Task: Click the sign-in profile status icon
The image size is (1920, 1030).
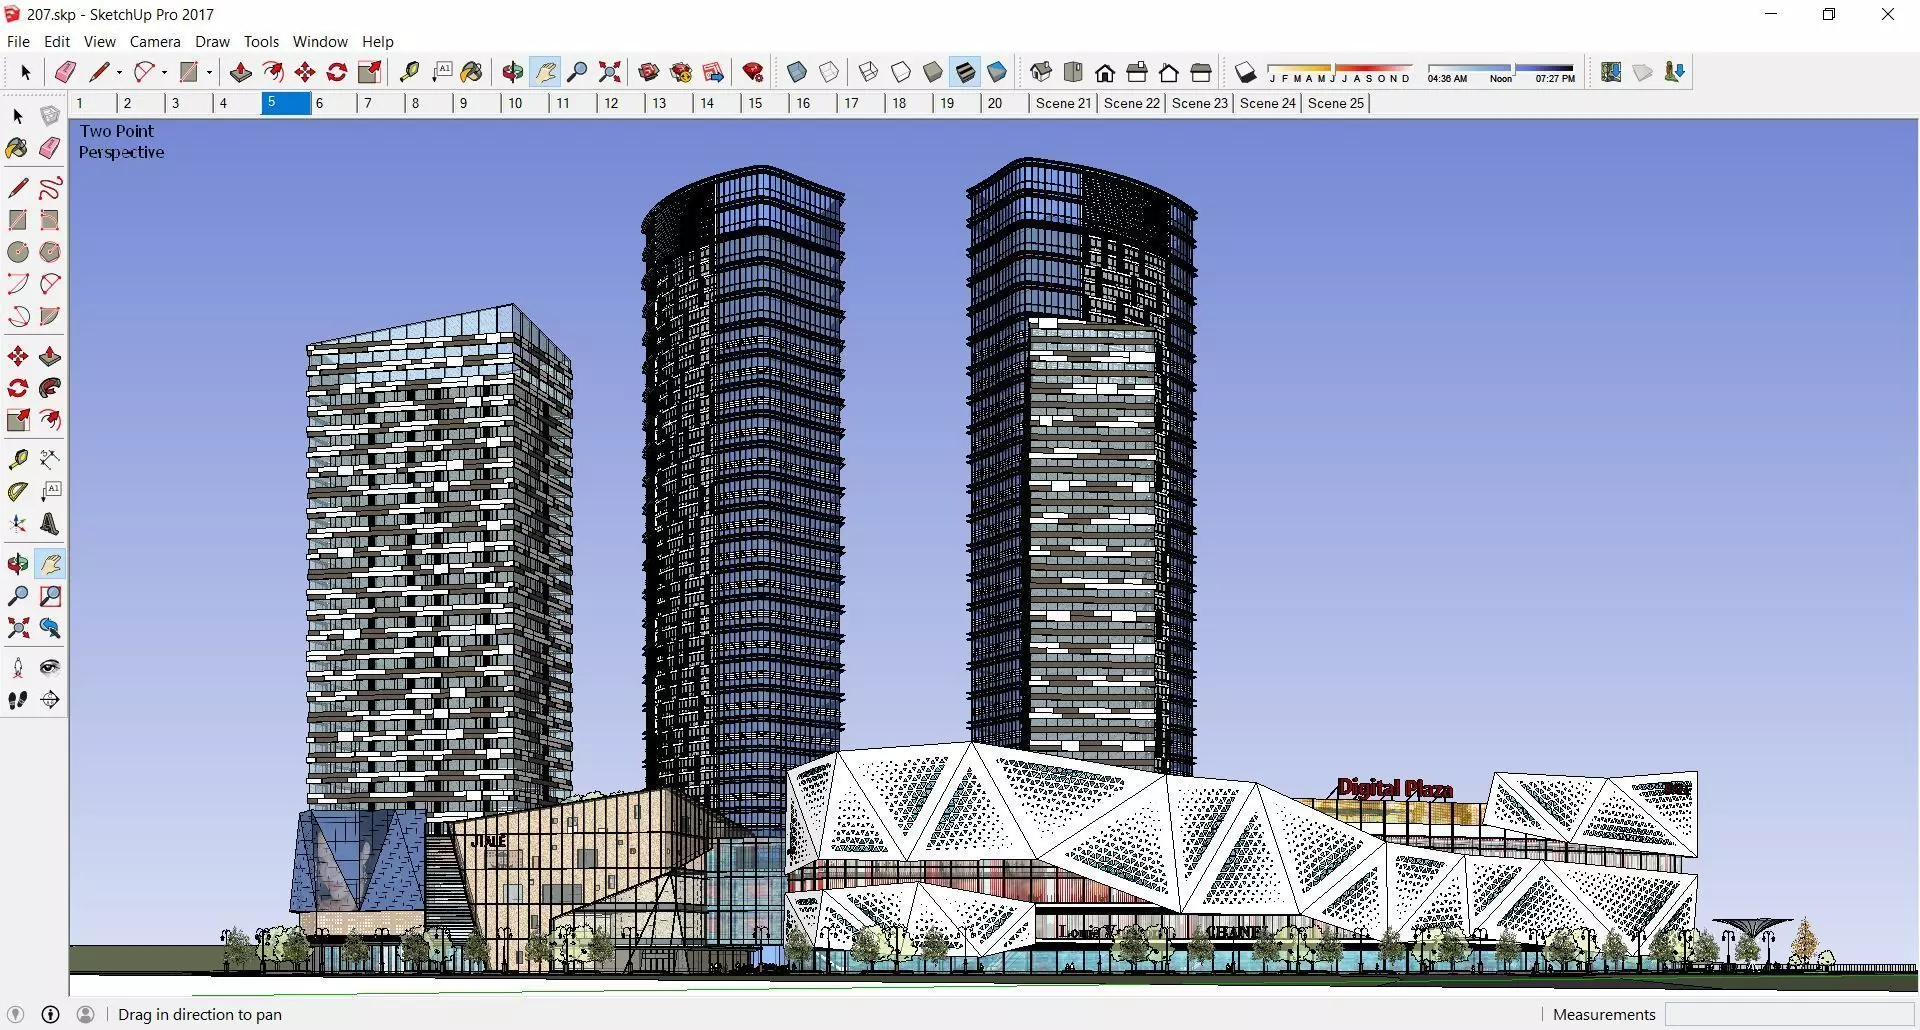Action: [x=86, y=1014]
